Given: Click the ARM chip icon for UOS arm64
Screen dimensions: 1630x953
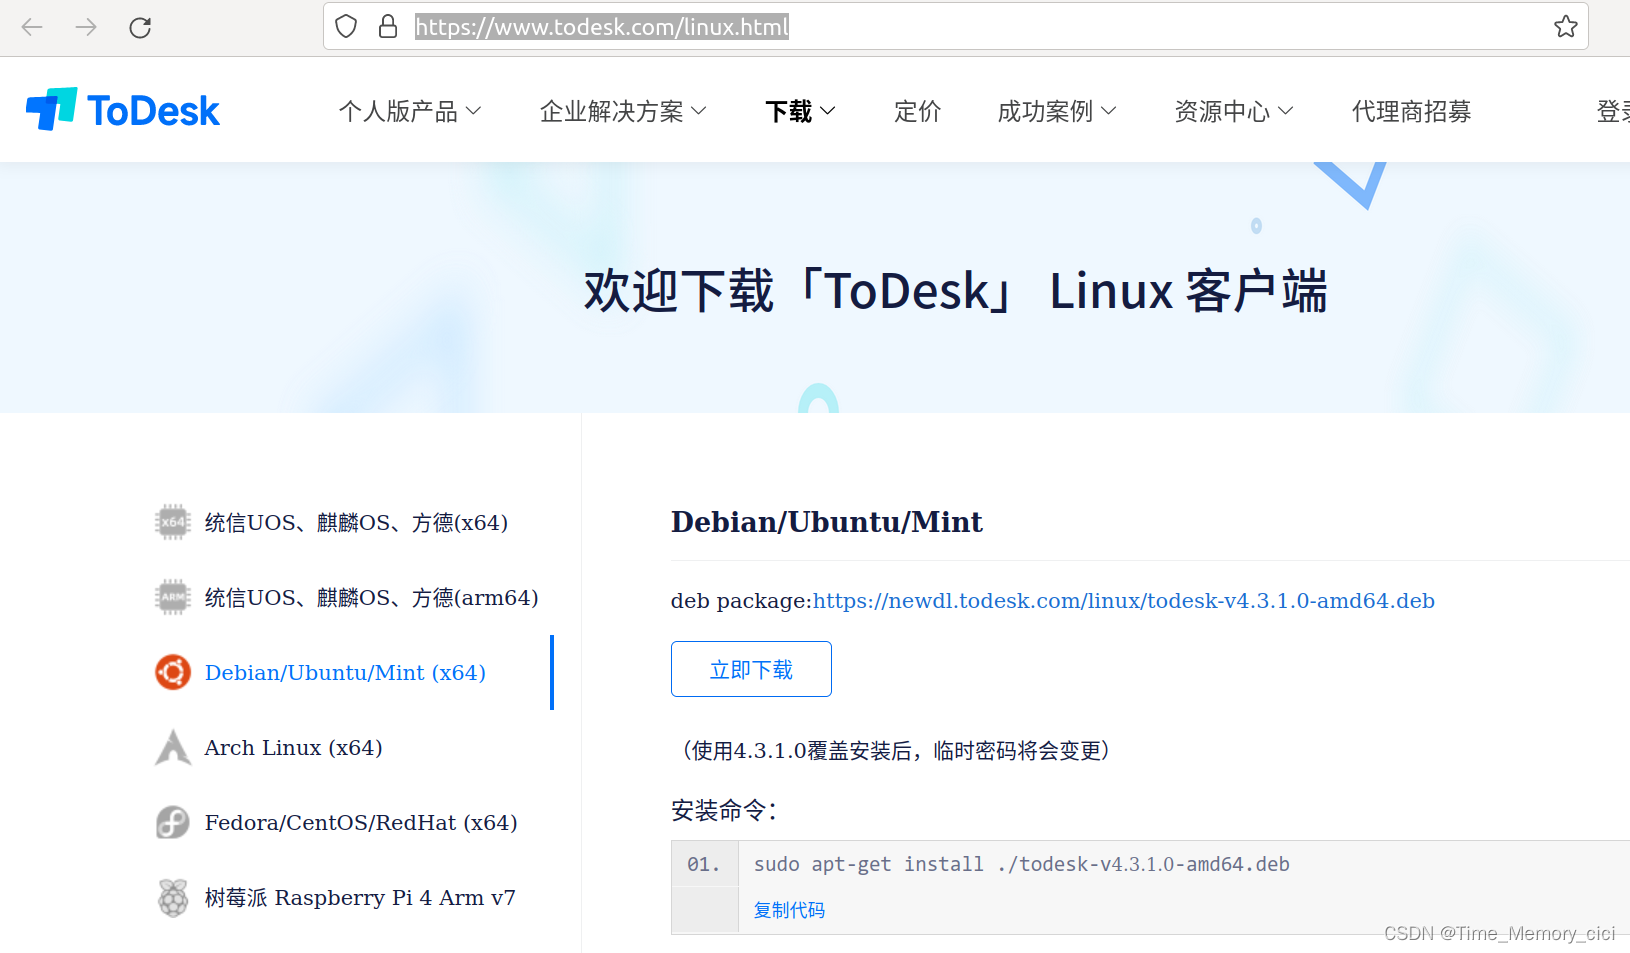Looking at the screenshot, I should 173,597.
